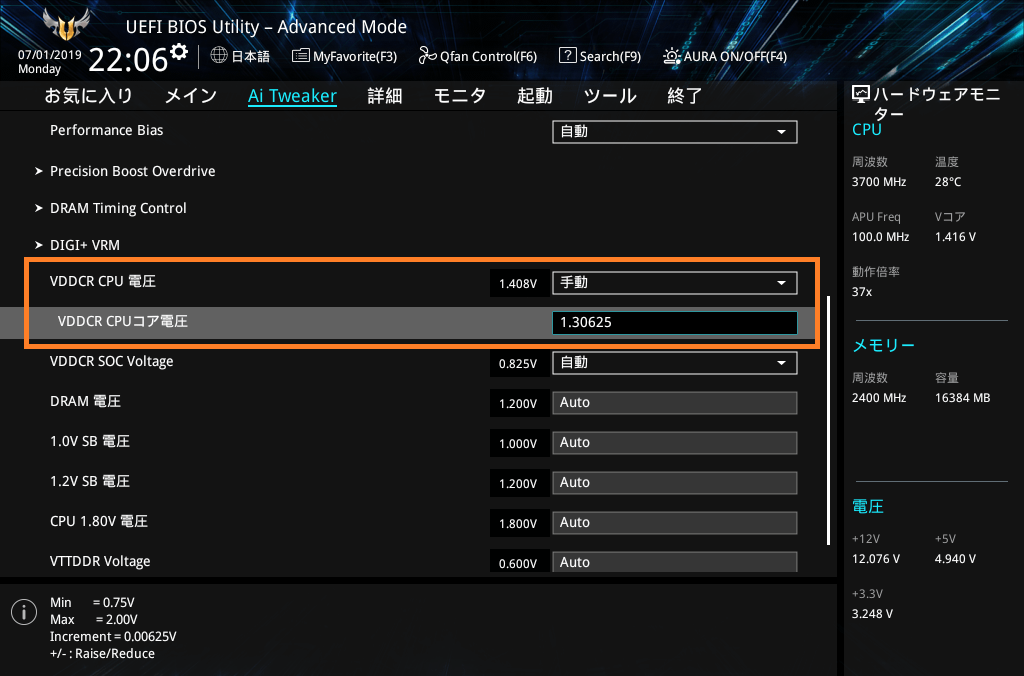Select the VDDCR CPUコア電圧 label row
Screen dimensions: 1024x676
click(x=123, y=321)
